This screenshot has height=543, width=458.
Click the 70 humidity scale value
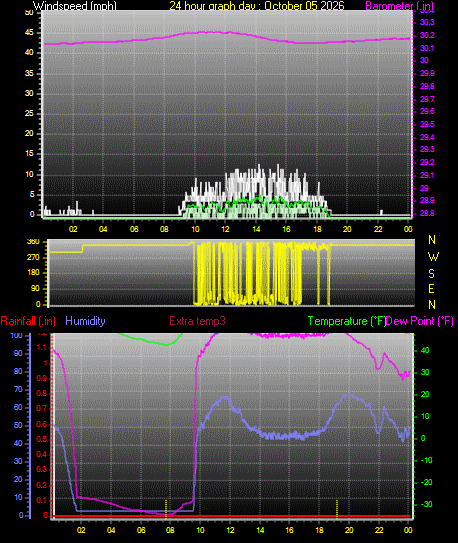(18, 390)
